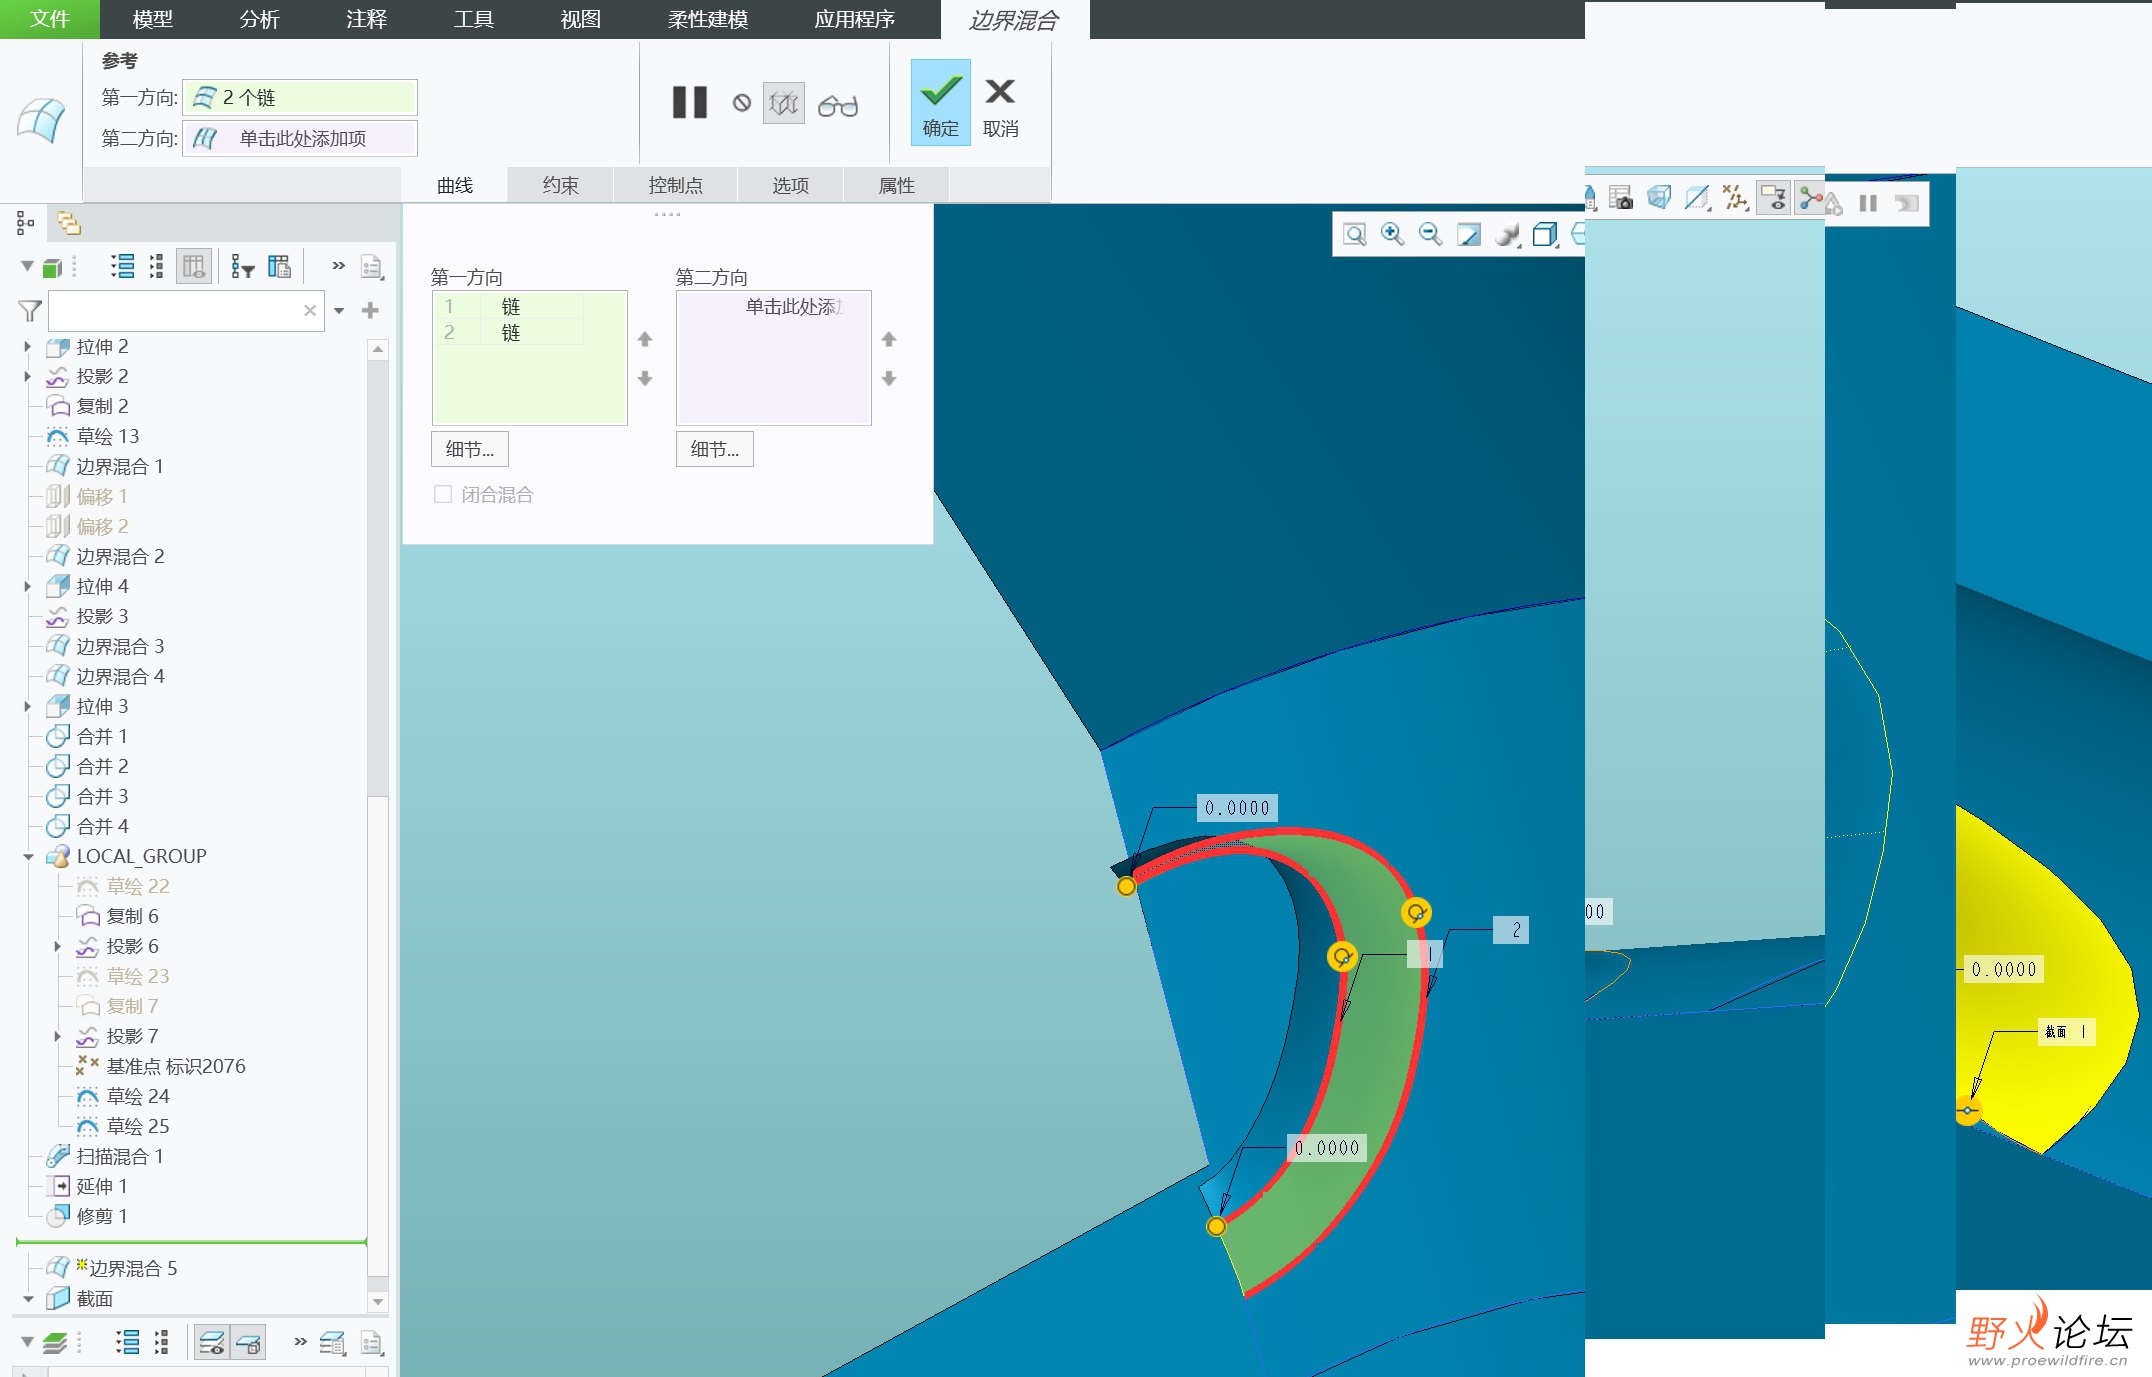Click the zoom in magnifier icon
The height and width of the screenshot is (1377, 2152).
(1392, 234)
